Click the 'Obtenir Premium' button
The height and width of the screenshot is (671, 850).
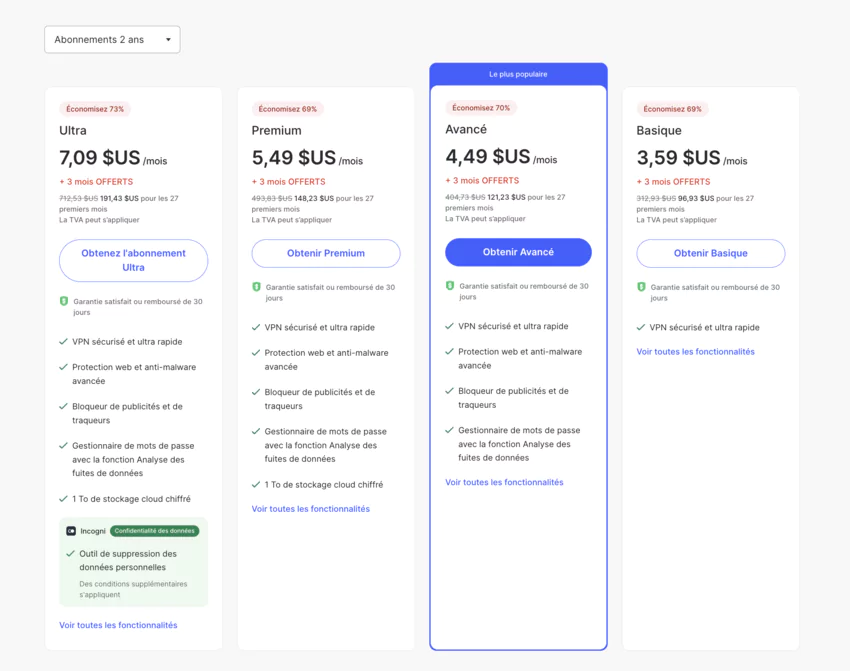pyautogui.click(x=325, y=253)
